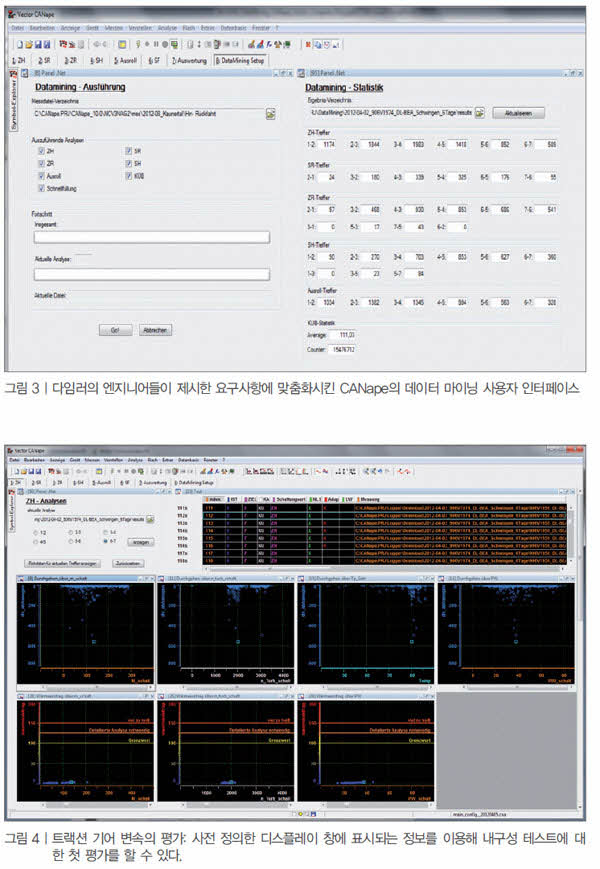Click round Record icon next to Pause
The image size is (600, 869).
click(x=165, y=44)
